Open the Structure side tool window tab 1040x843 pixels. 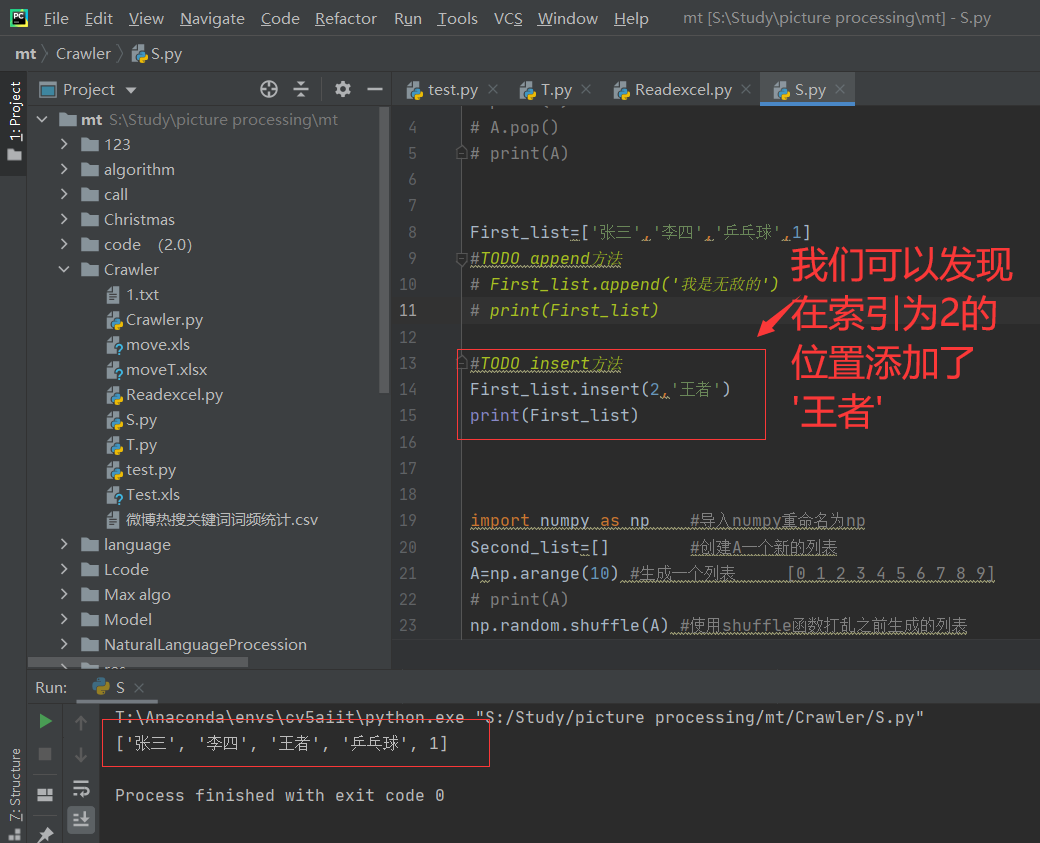coord(15,793)
